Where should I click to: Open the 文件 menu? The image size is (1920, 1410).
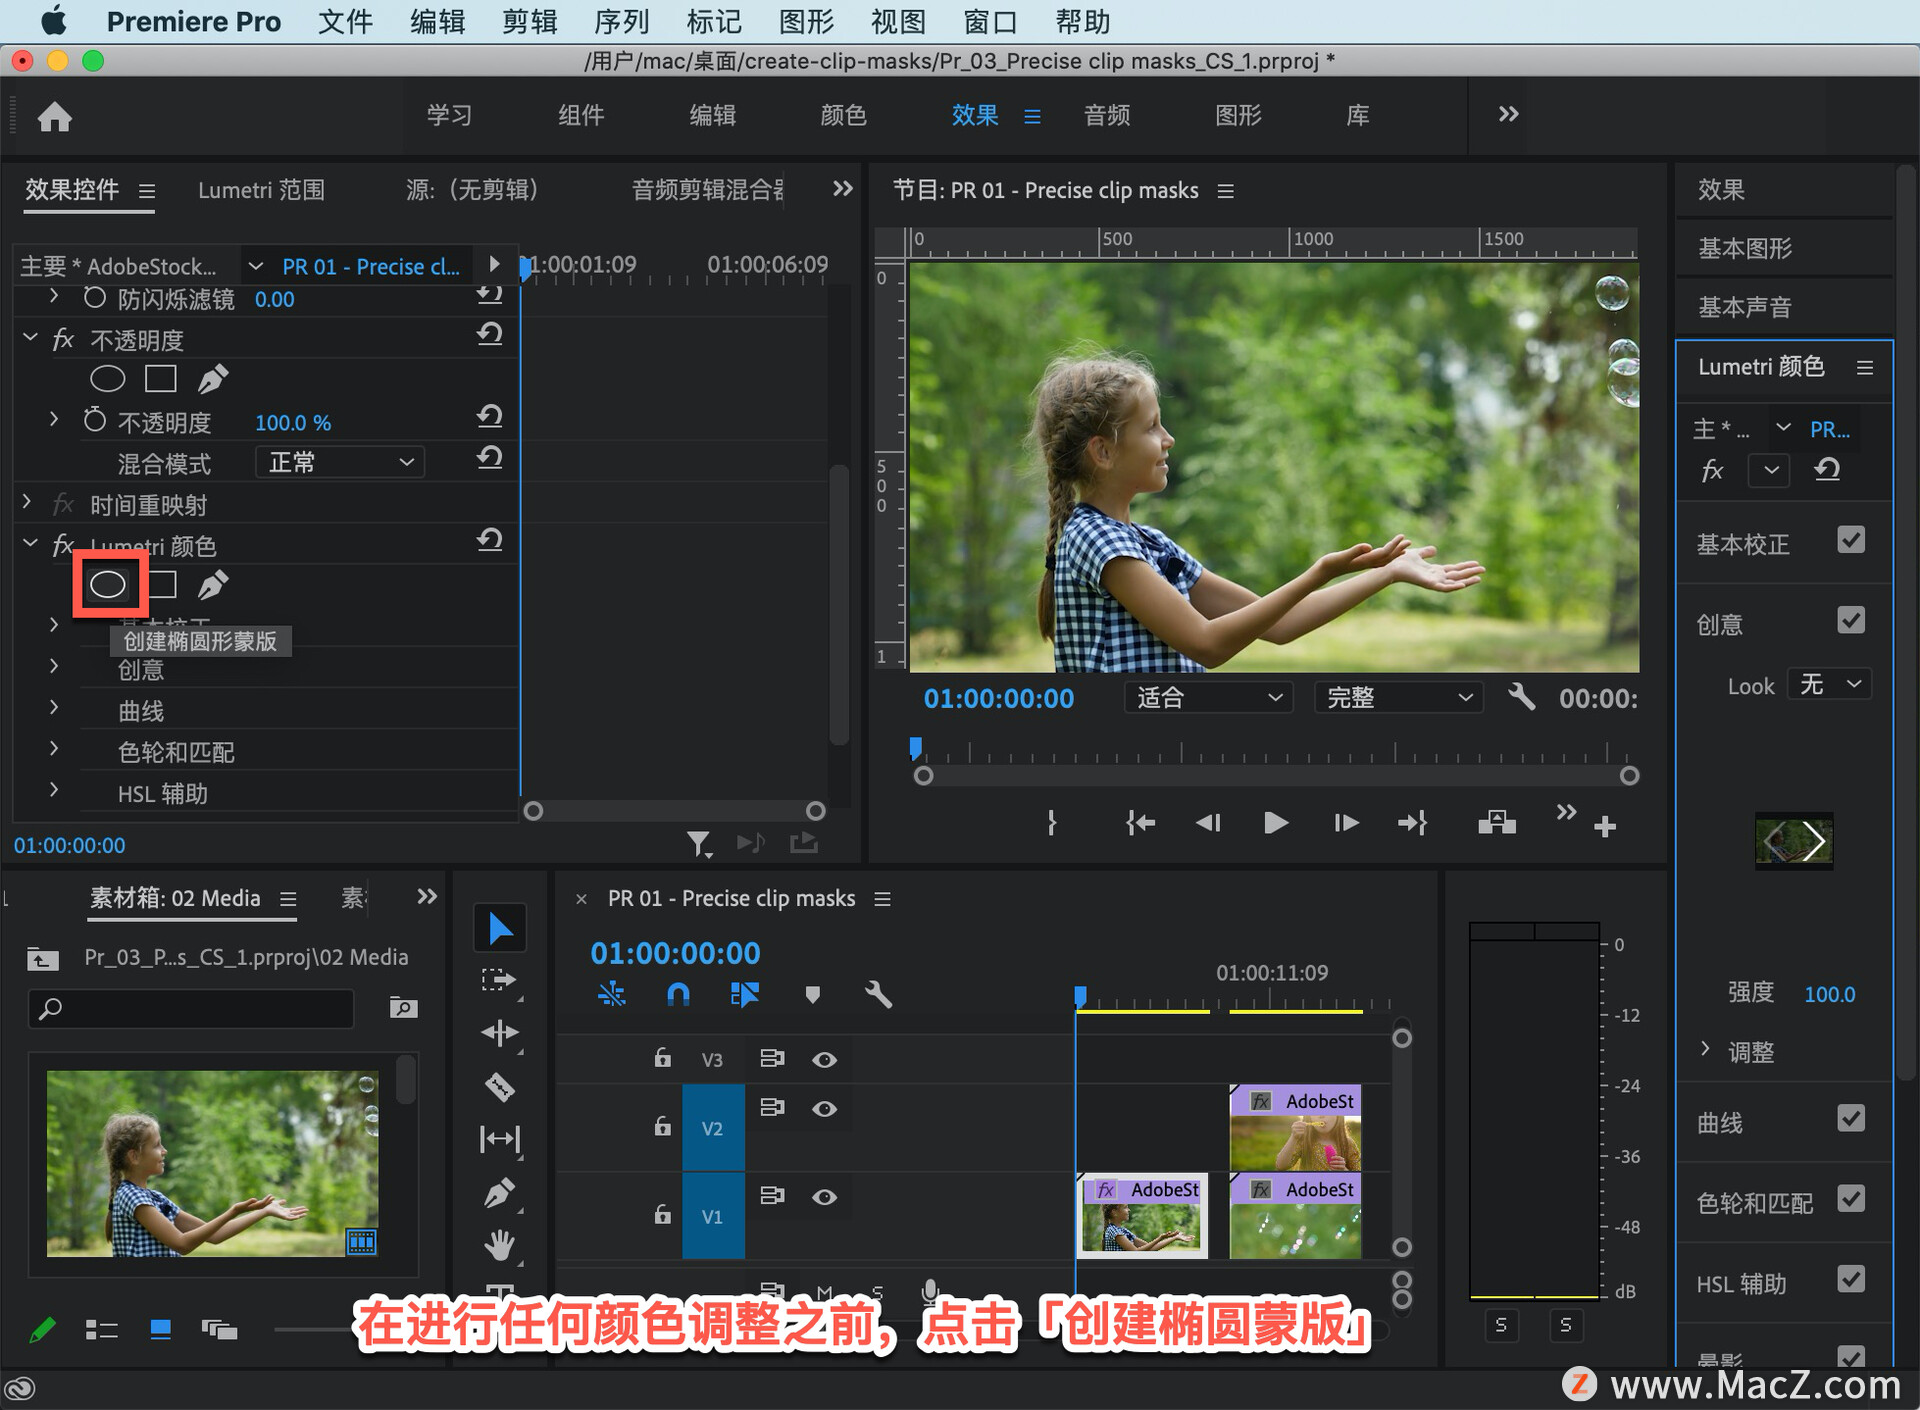click(345, 21)
